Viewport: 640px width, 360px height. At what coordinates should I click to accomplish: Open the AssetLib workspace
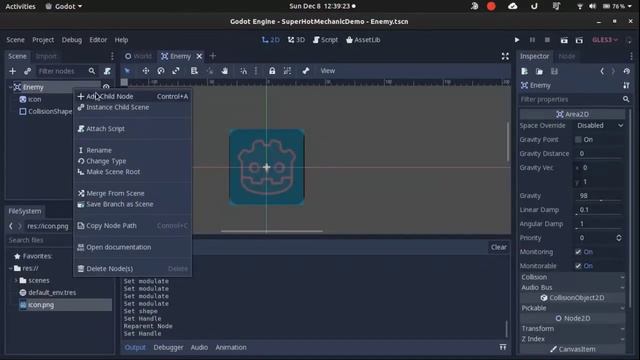[363, 40]
